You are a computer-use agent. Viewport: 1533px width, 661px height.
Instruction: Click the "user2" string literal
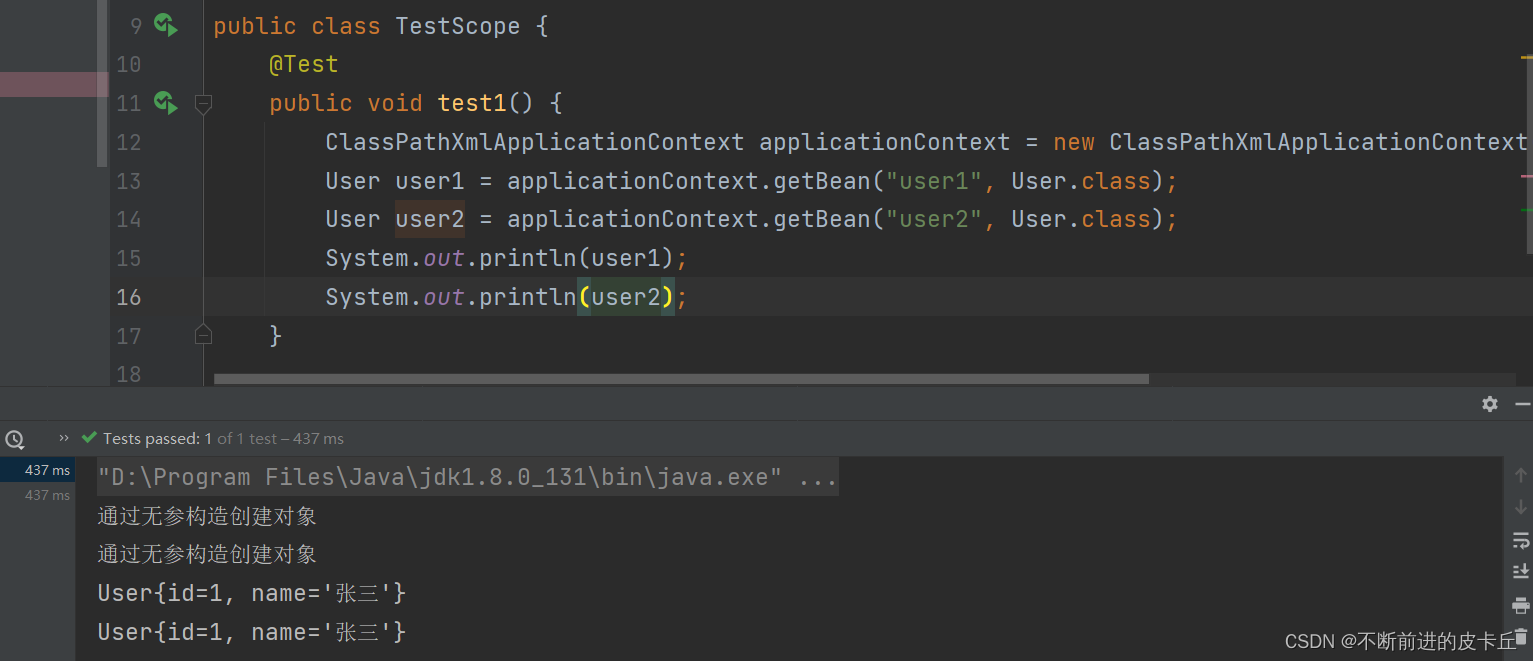934,219
